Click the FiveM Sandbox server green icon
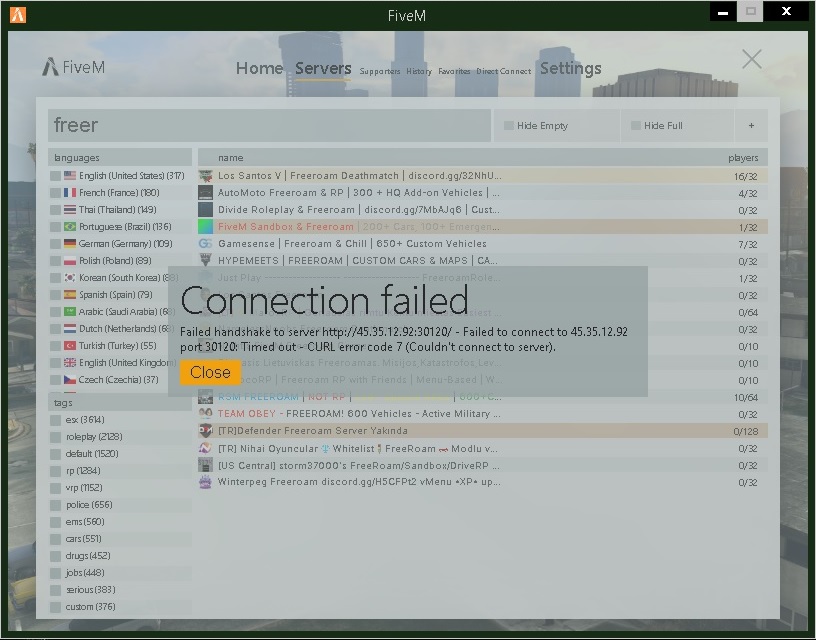816x640 pixels. [206, 227]
